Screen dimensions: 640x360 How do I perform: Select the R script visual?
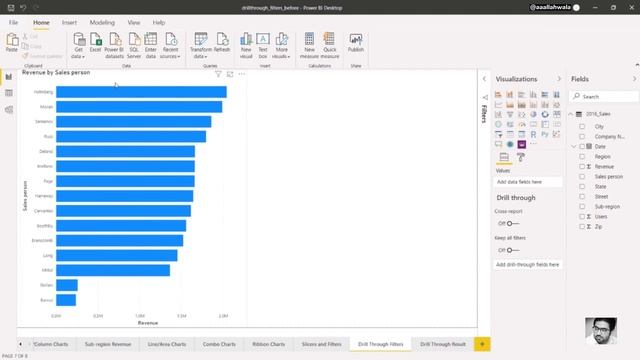533,134
